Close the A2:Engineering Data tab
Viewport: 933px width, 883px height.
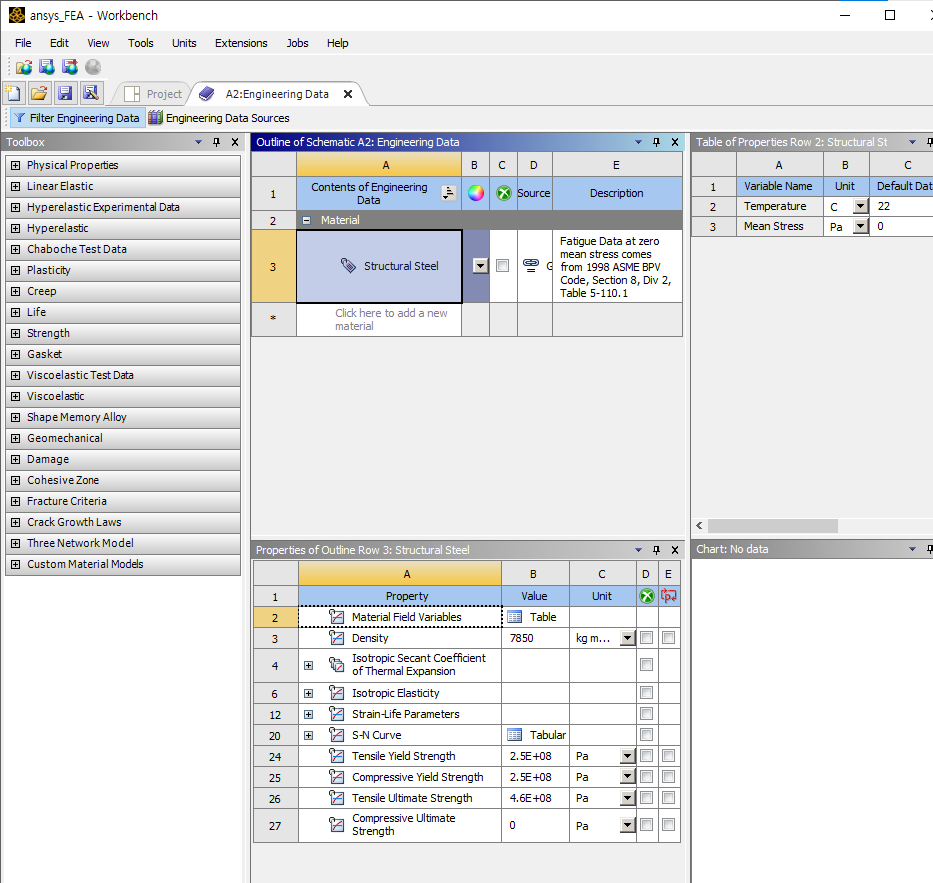point(348,94)
